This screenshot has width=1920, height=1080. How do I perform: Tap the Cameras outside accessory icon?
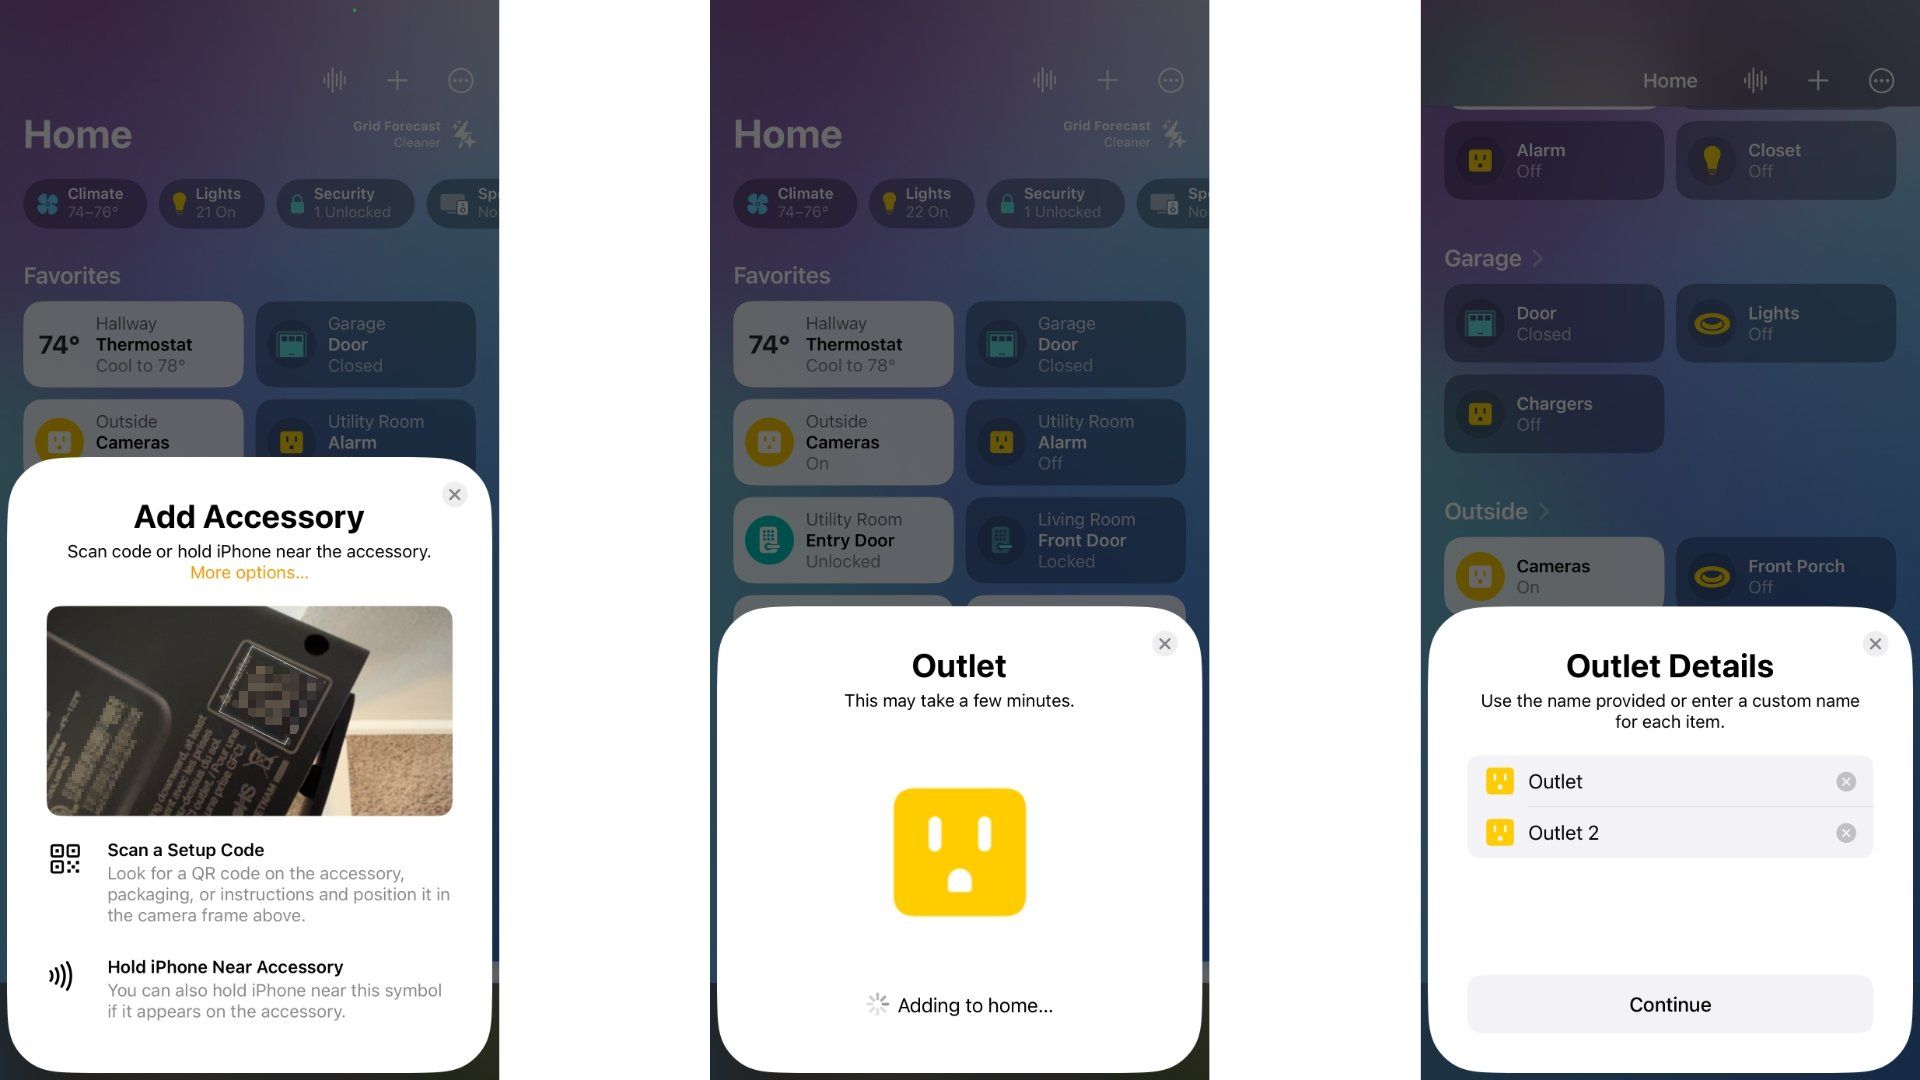[x=1480, y=575]
